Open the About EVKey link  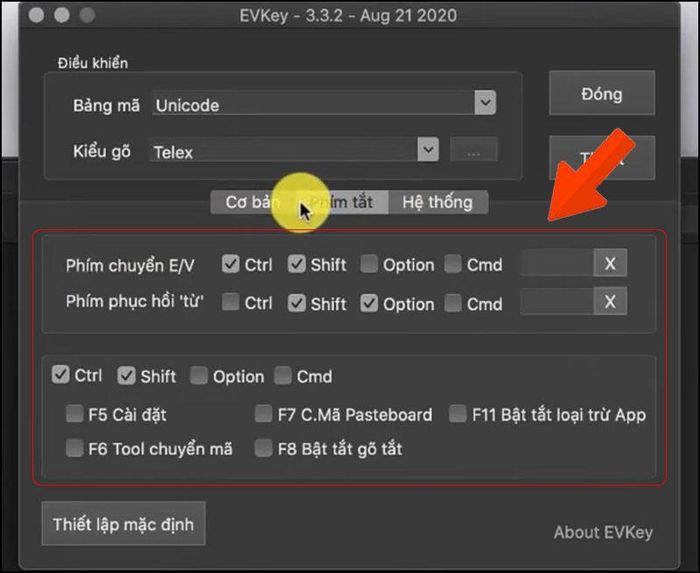pos(603,532)
